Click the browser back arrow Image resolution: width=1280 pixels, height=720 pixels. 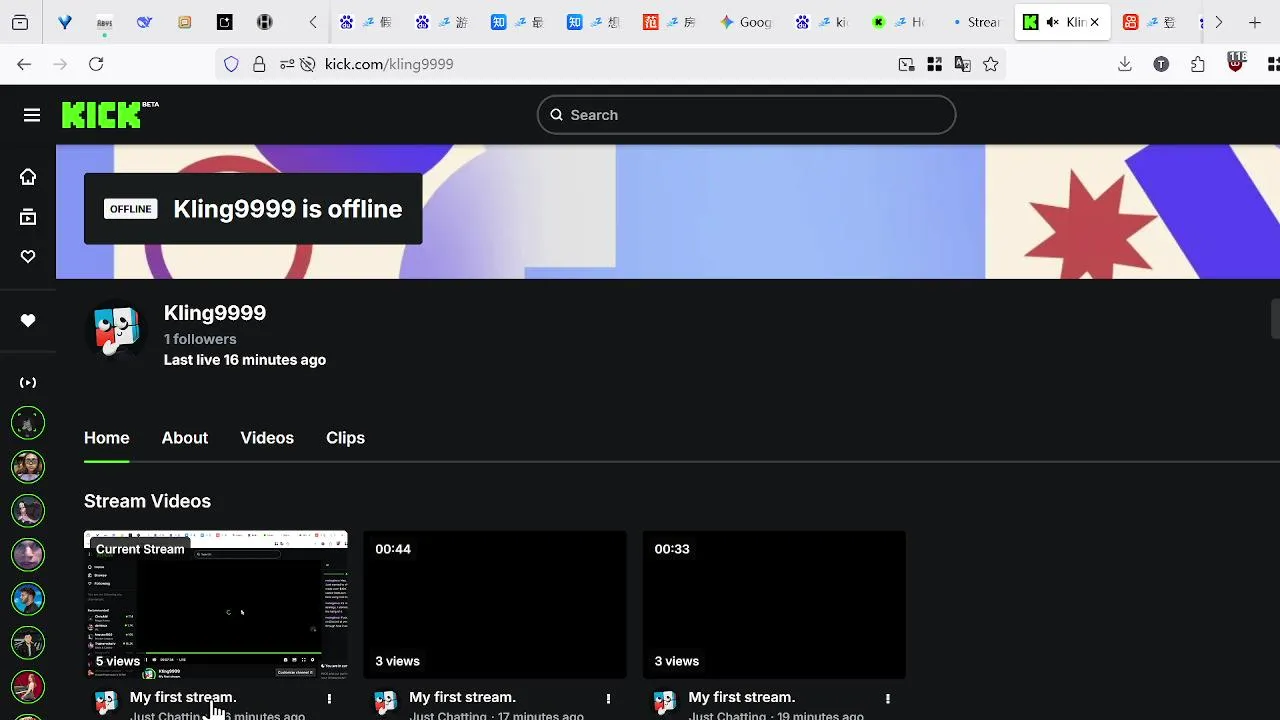[24, 64]
